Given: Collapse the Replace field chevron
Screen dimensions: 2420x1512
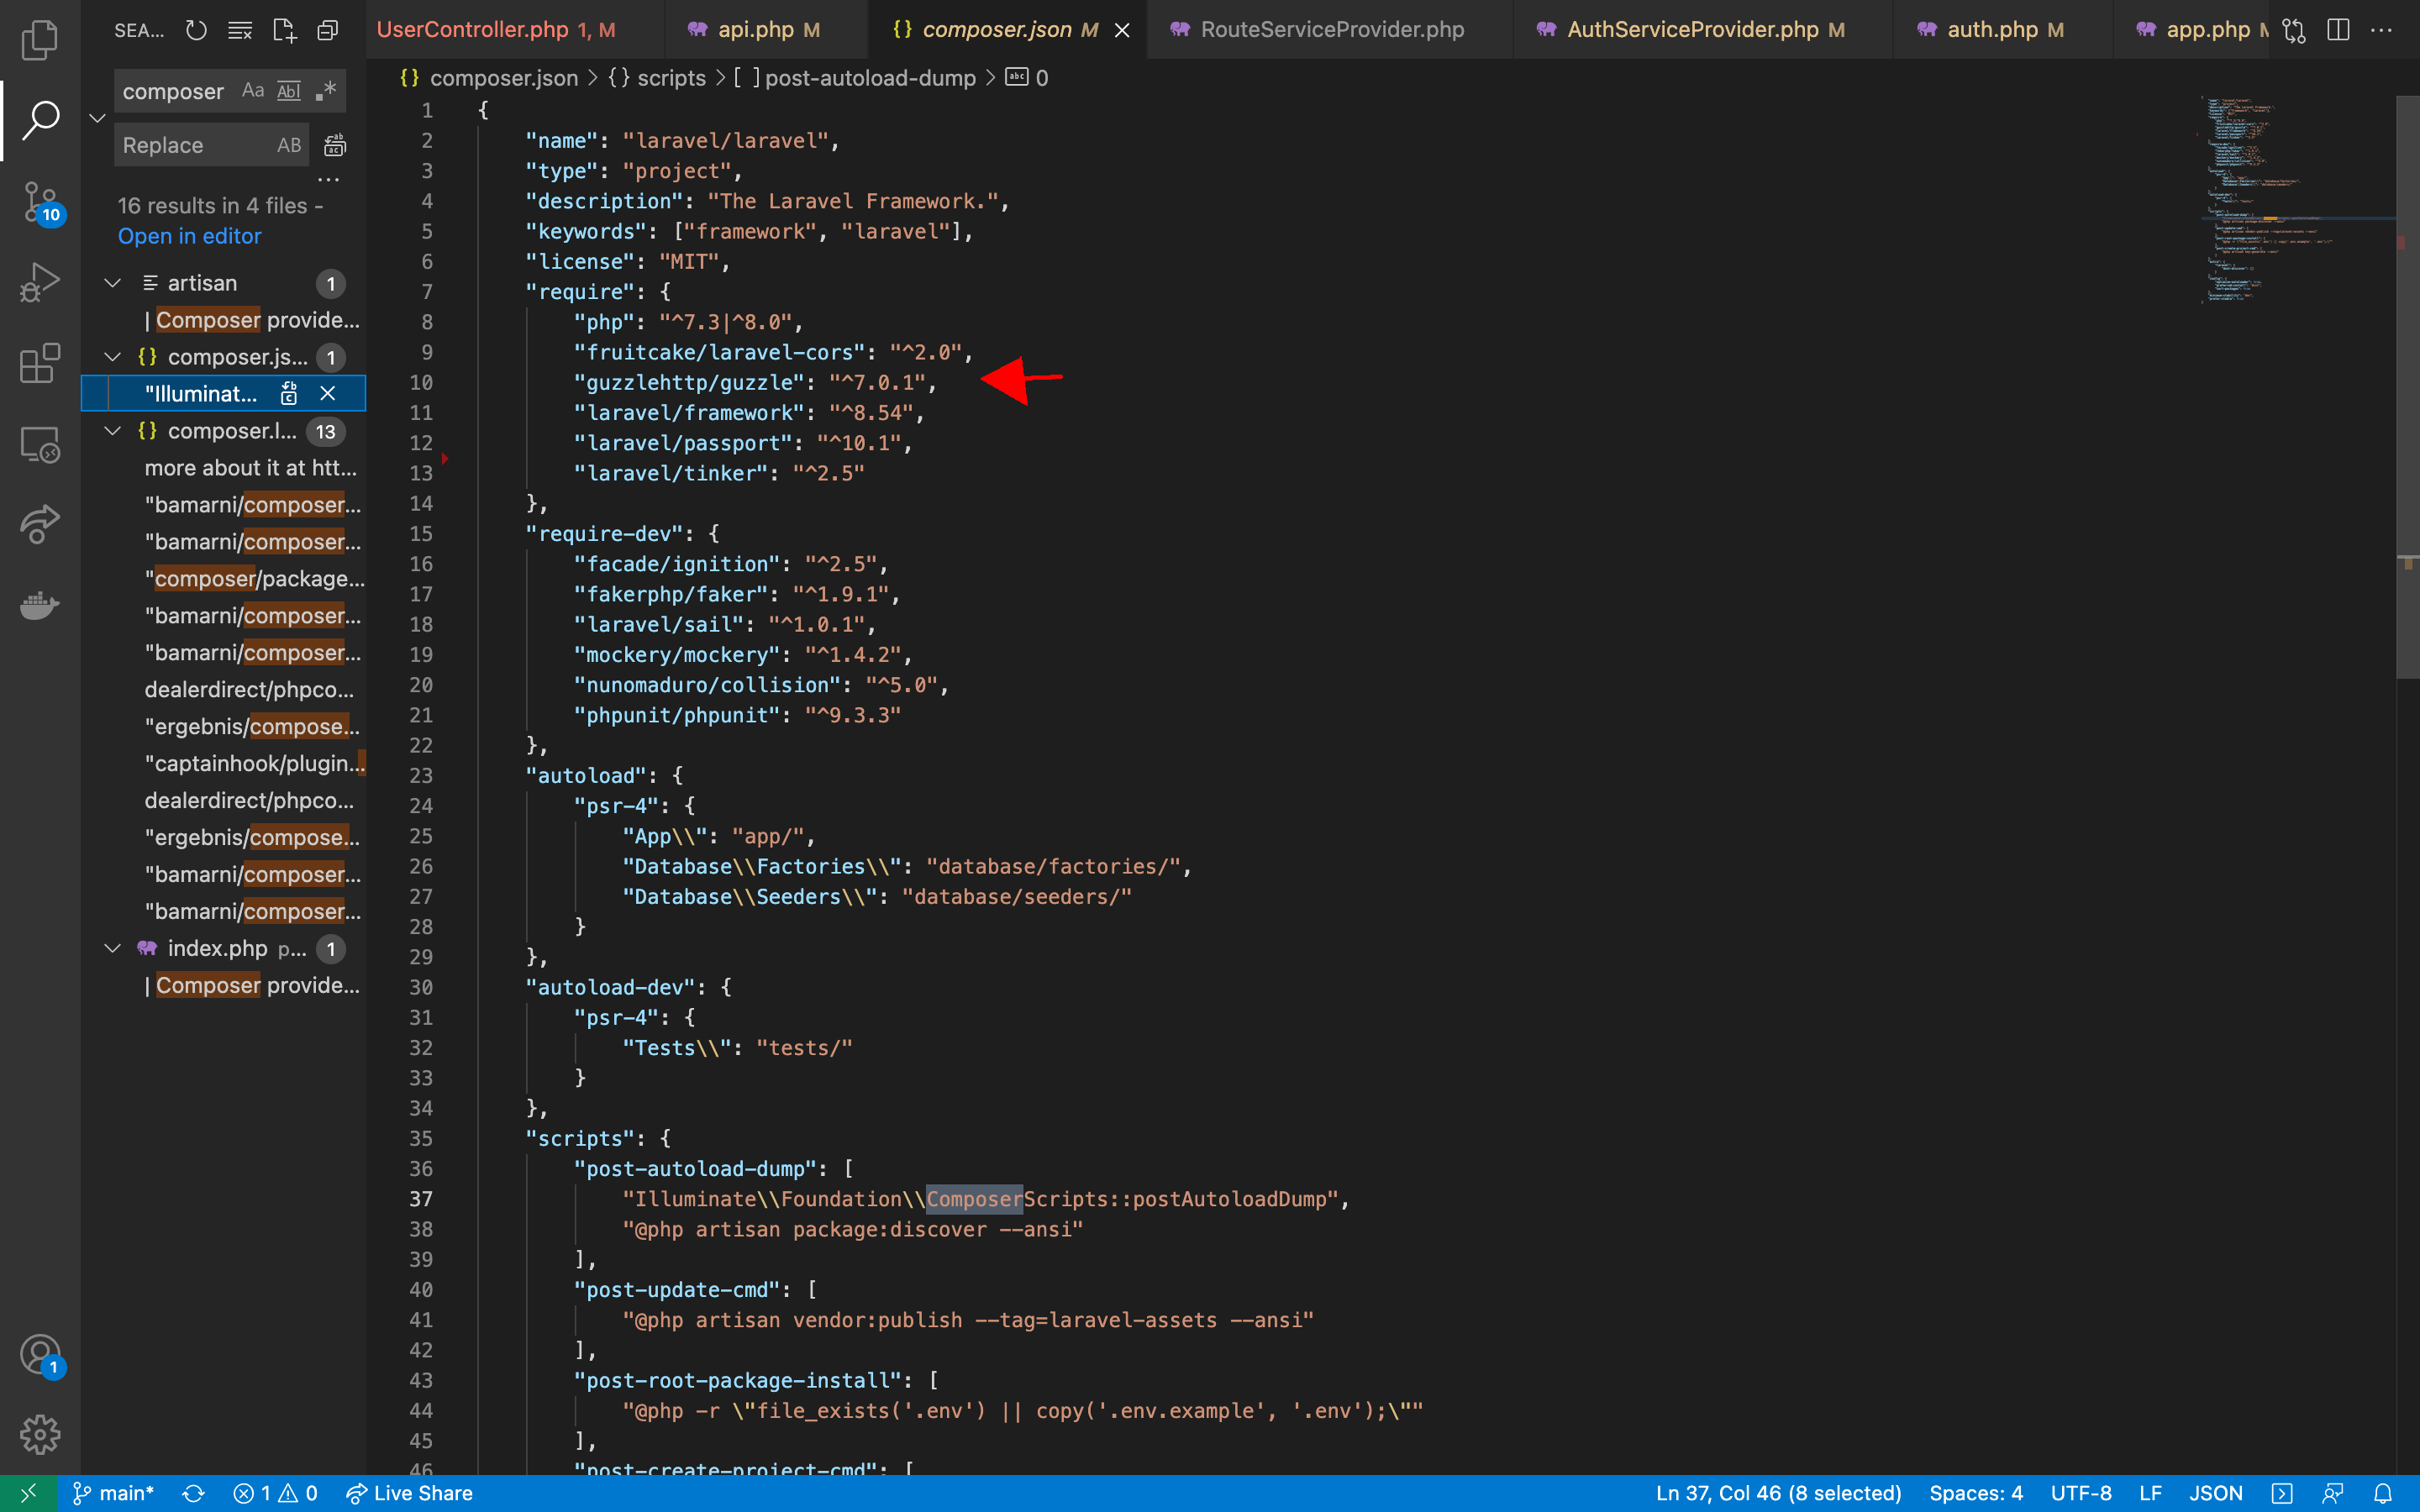Looking at the screenshot, I should [97, 118].
